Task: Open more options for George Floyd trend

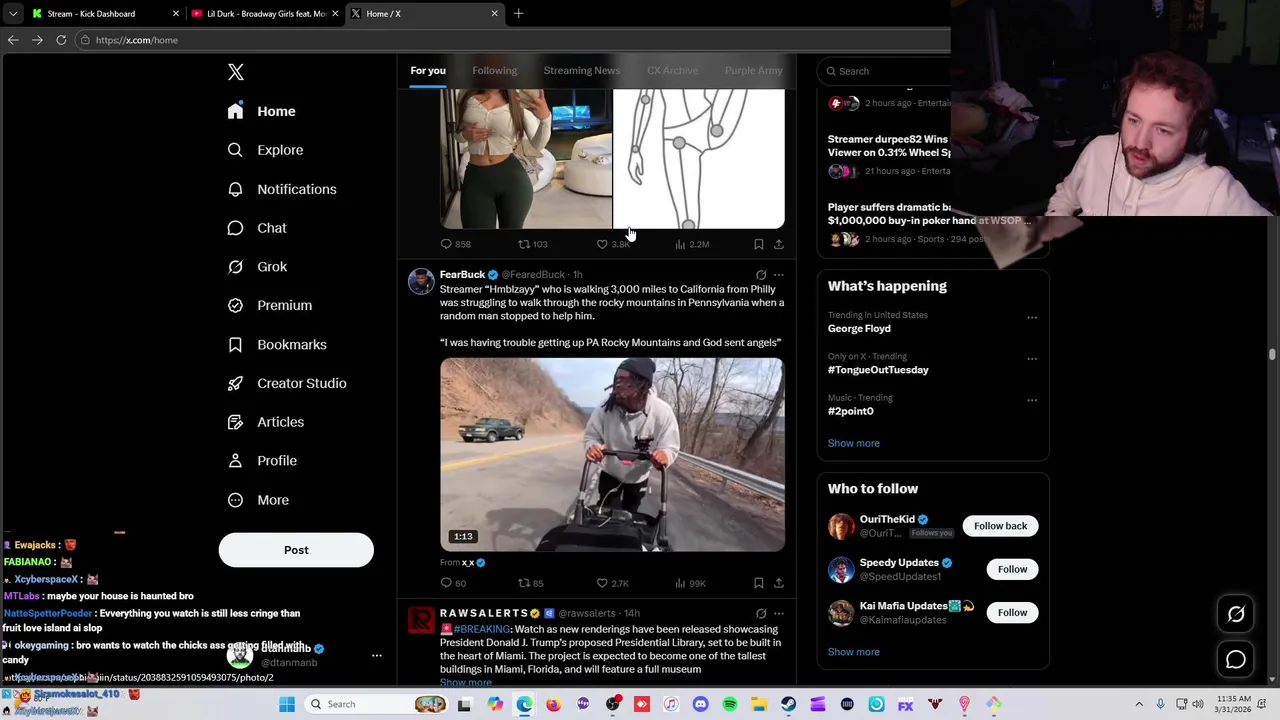Action: coord(1032,318)
